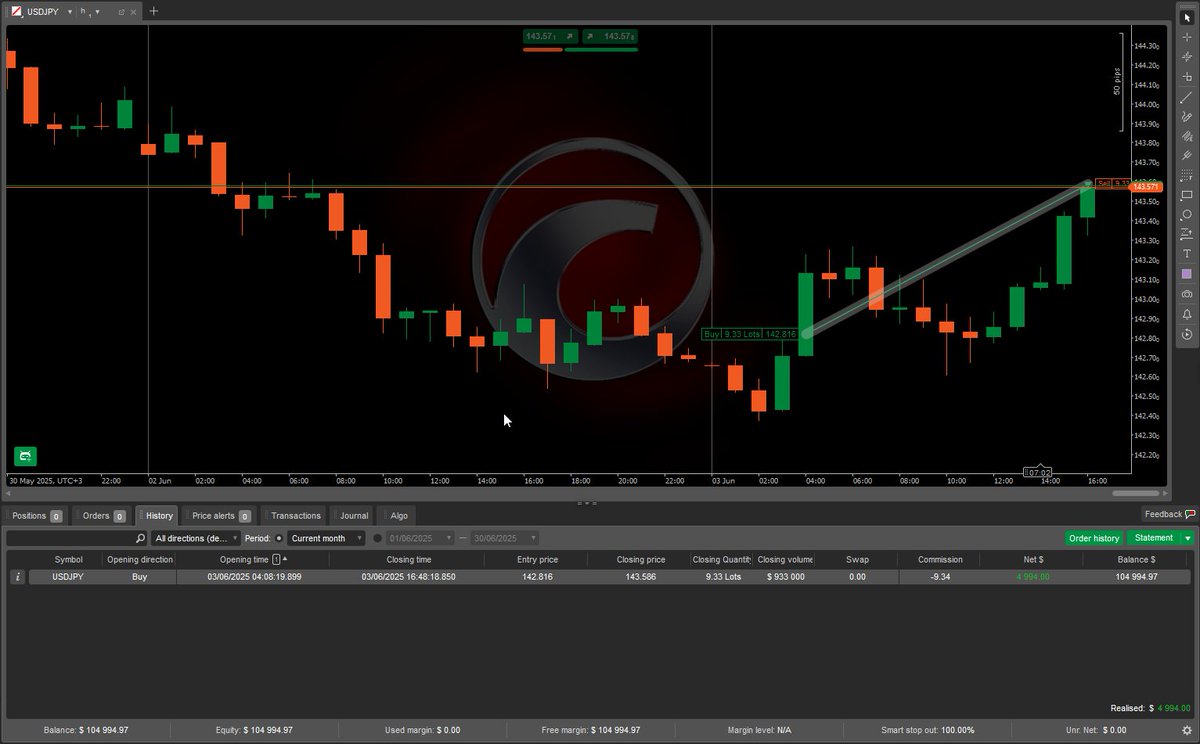
Task: Sort by Symbol column header
Action: [69, 560]
